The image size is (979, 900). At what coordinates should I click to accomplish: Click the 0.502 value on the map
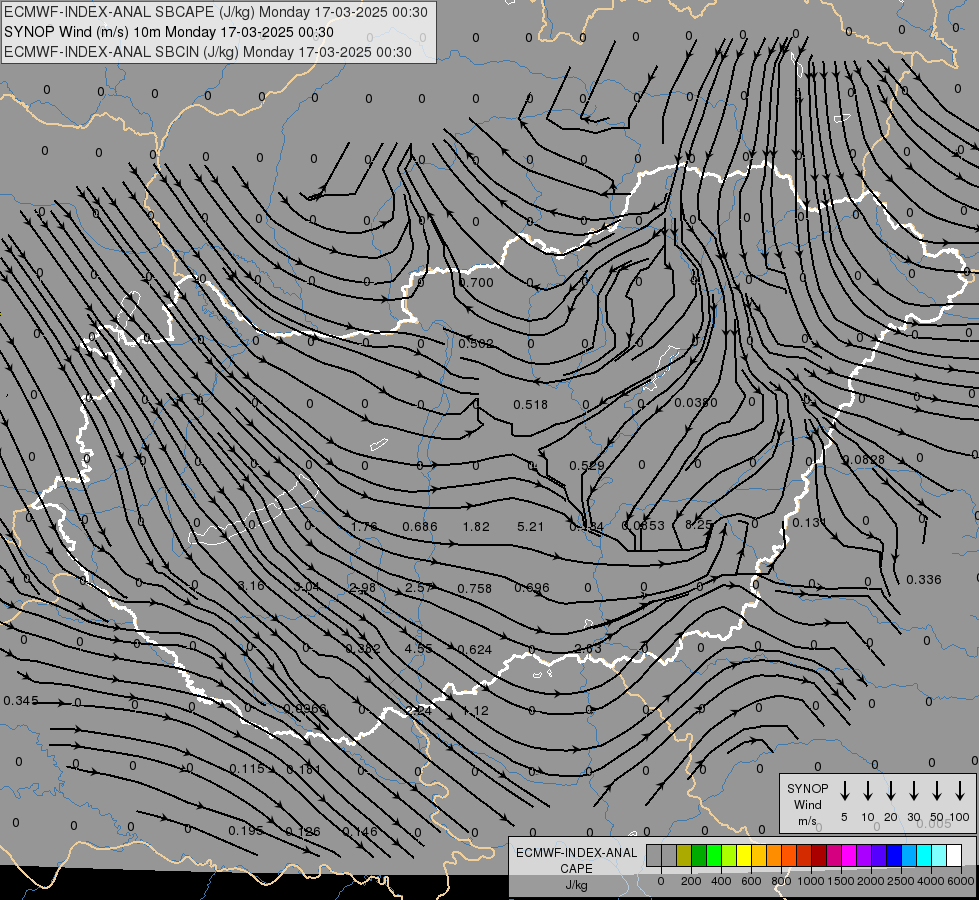pos(476,344)
